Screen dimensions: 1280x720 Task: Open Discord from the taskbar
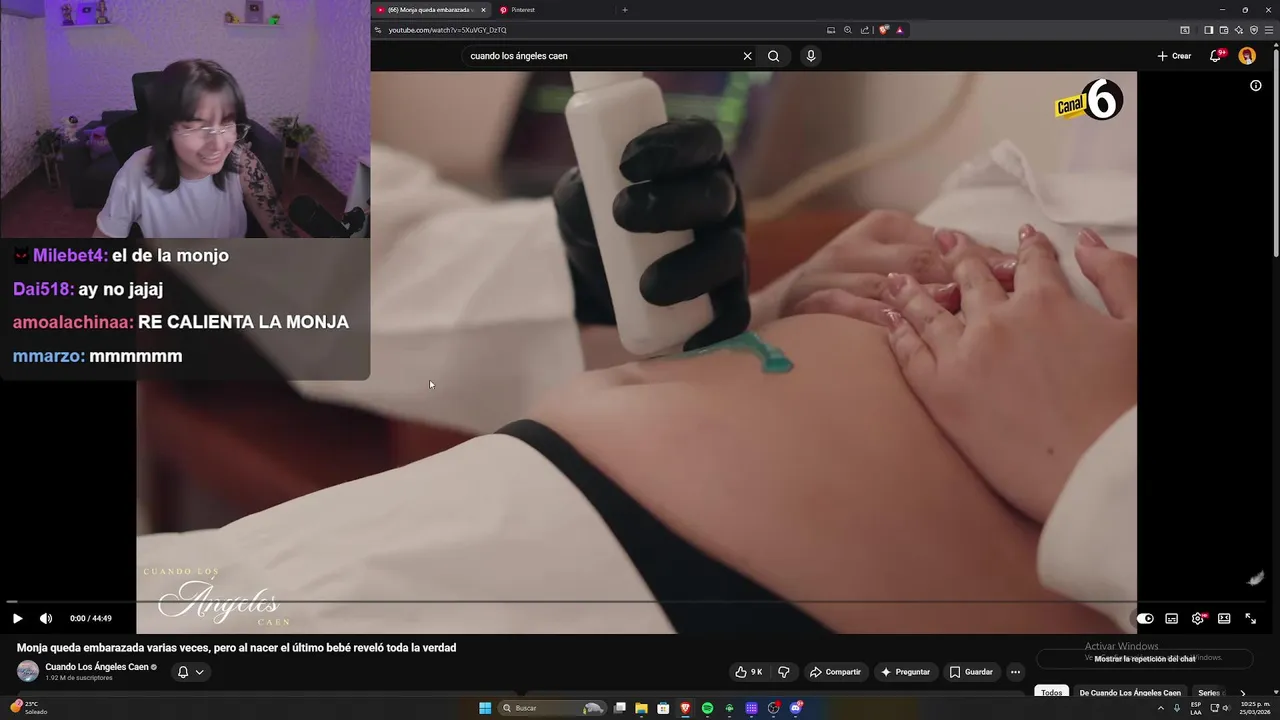[796, 708]
